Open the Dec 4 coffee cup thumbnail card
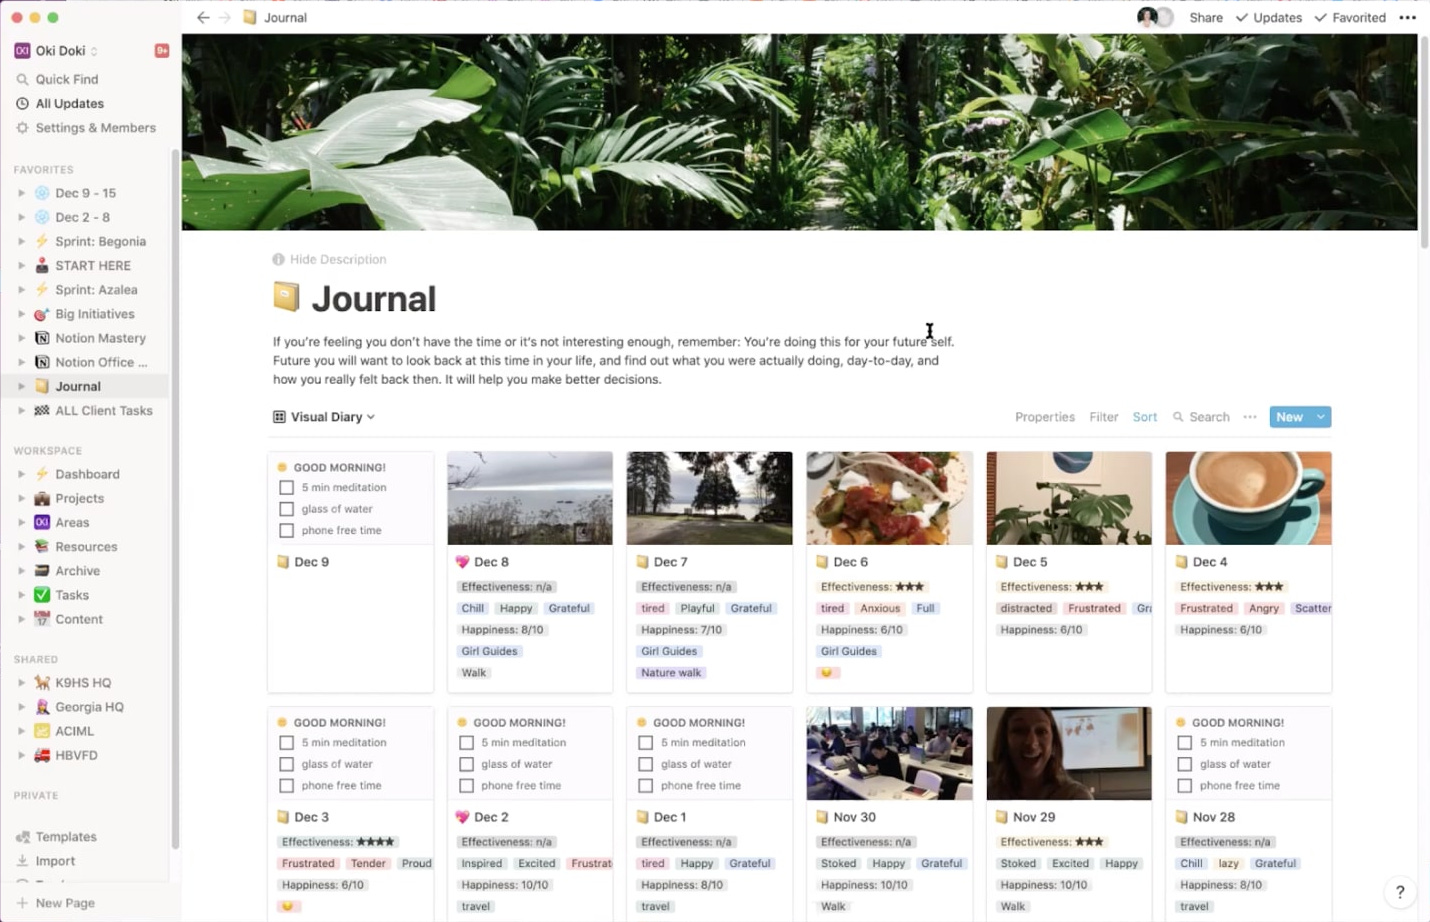 (x=1248, y=498)
